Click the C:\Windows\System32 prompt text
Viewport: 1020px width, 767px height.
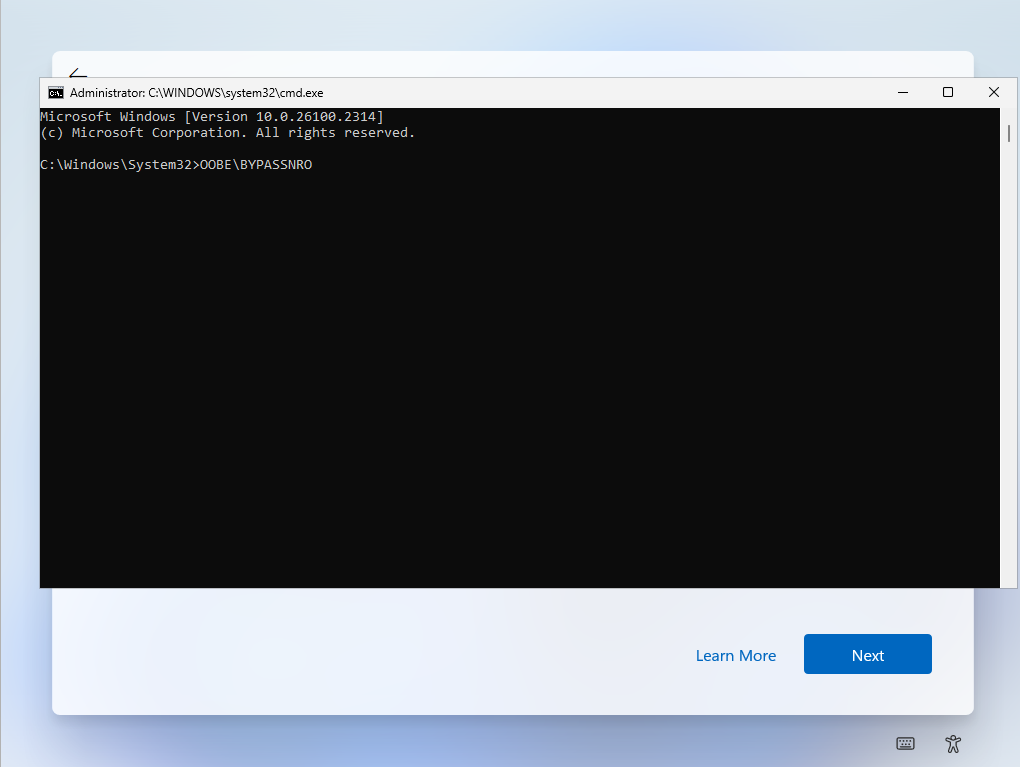point(120,165)
